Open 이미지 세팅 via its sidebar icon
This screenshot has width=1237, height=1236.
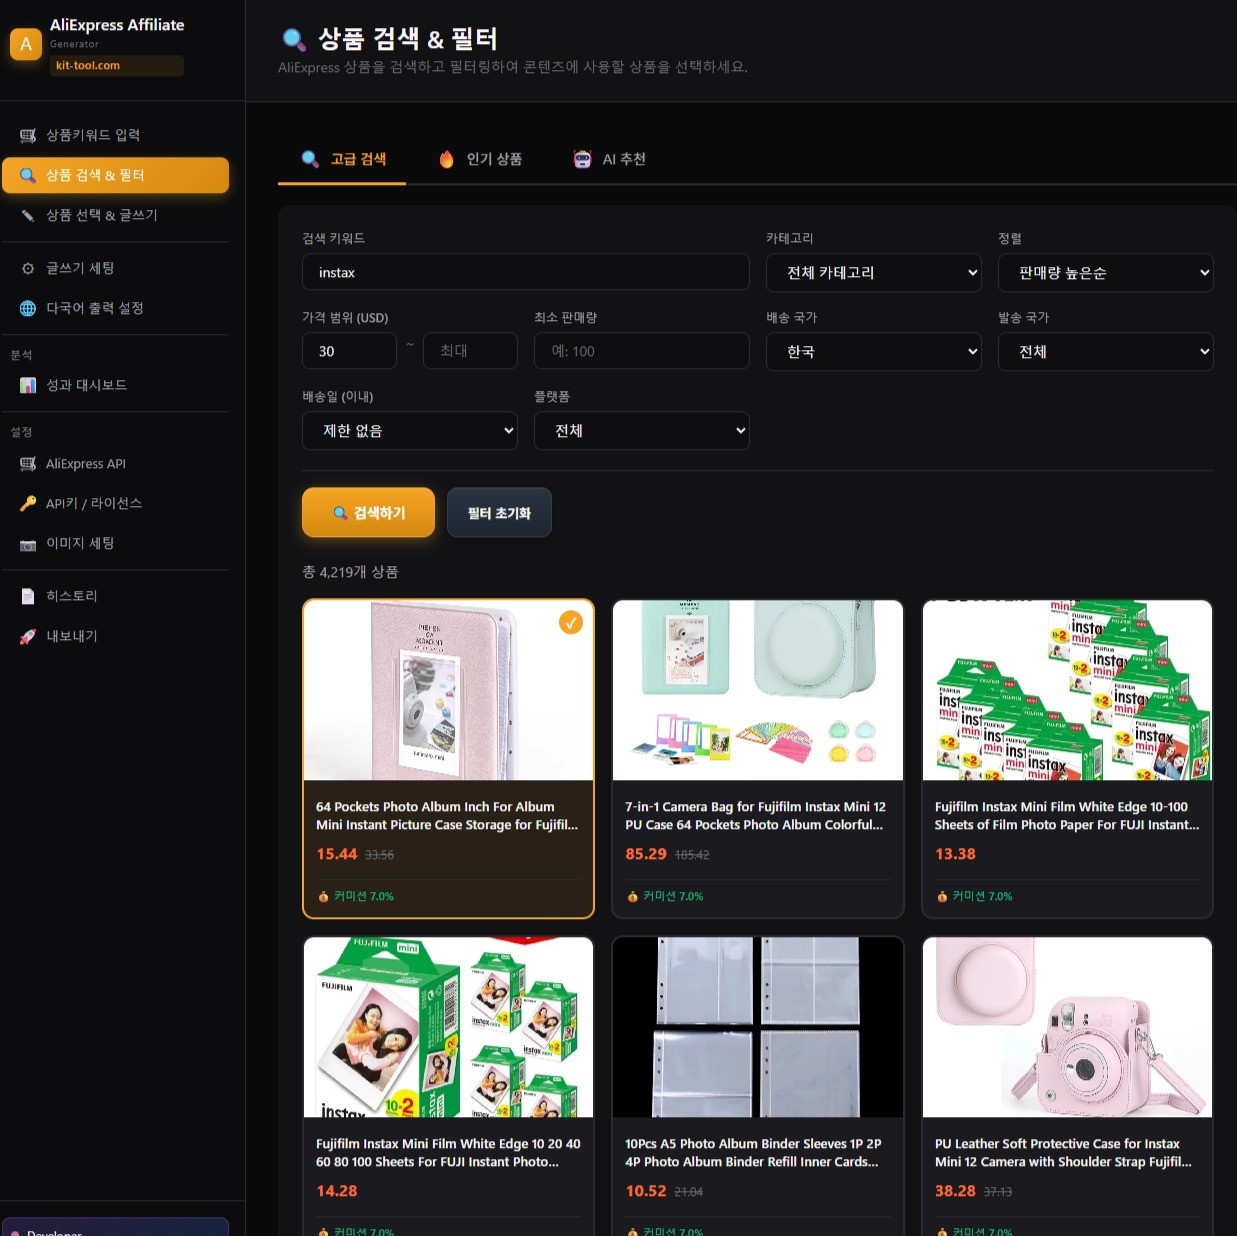[27, 544]
